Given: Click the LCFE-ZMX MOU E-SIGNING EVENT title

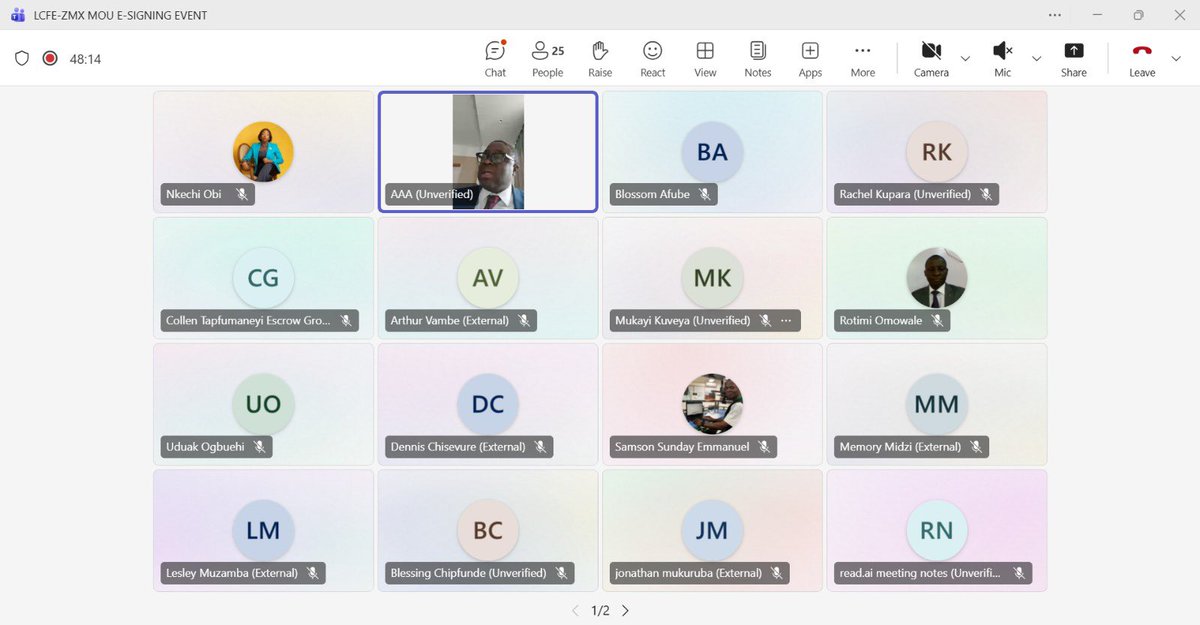Looking at the screenshot, I should point(121,16).
